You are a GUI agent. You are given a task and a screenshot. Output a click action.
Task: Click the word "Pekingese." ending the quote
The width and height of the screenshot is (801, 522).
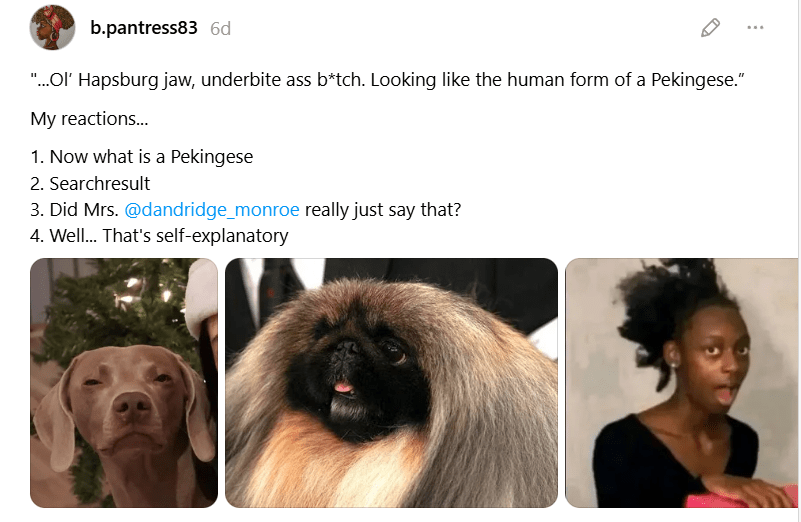pos(698,80)
